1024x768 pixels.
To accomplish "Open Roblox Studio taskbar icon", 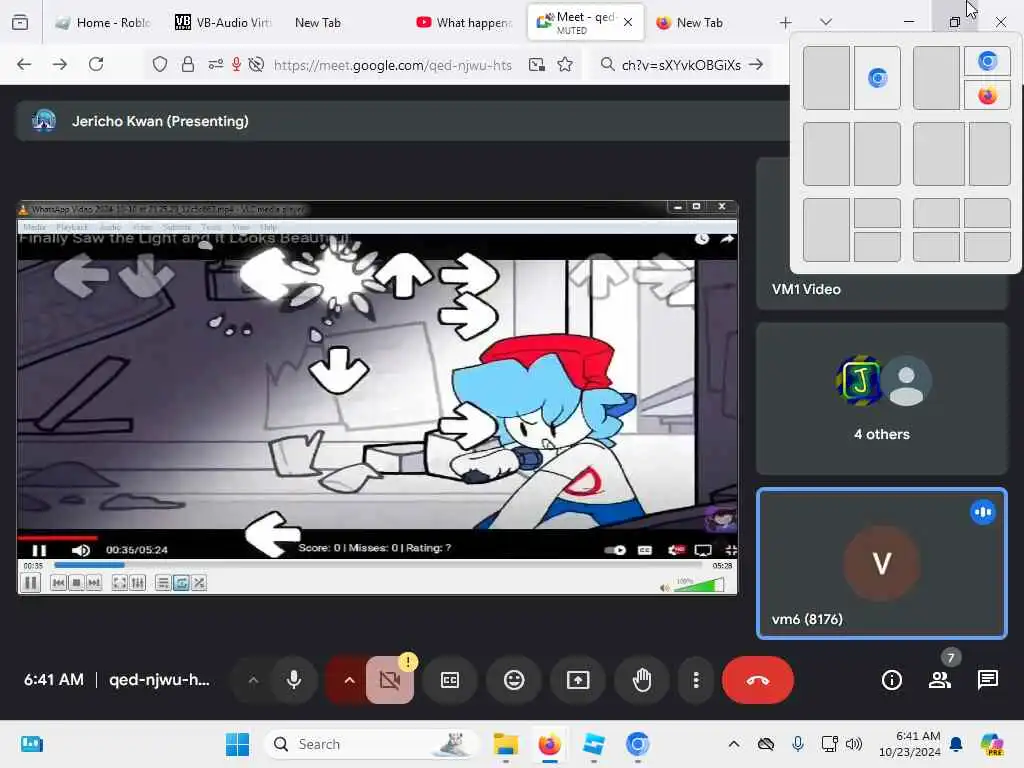I will coord(594,744).
